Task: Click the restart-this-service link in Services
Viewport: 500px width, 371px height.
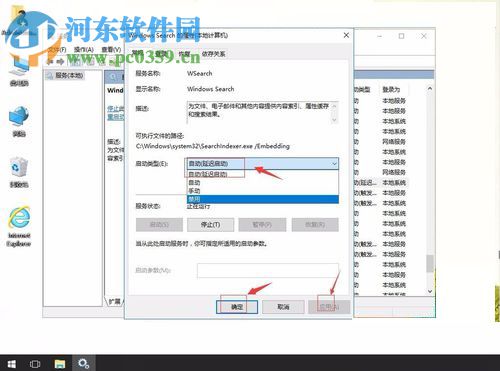Action: click(x=115, y=117)
